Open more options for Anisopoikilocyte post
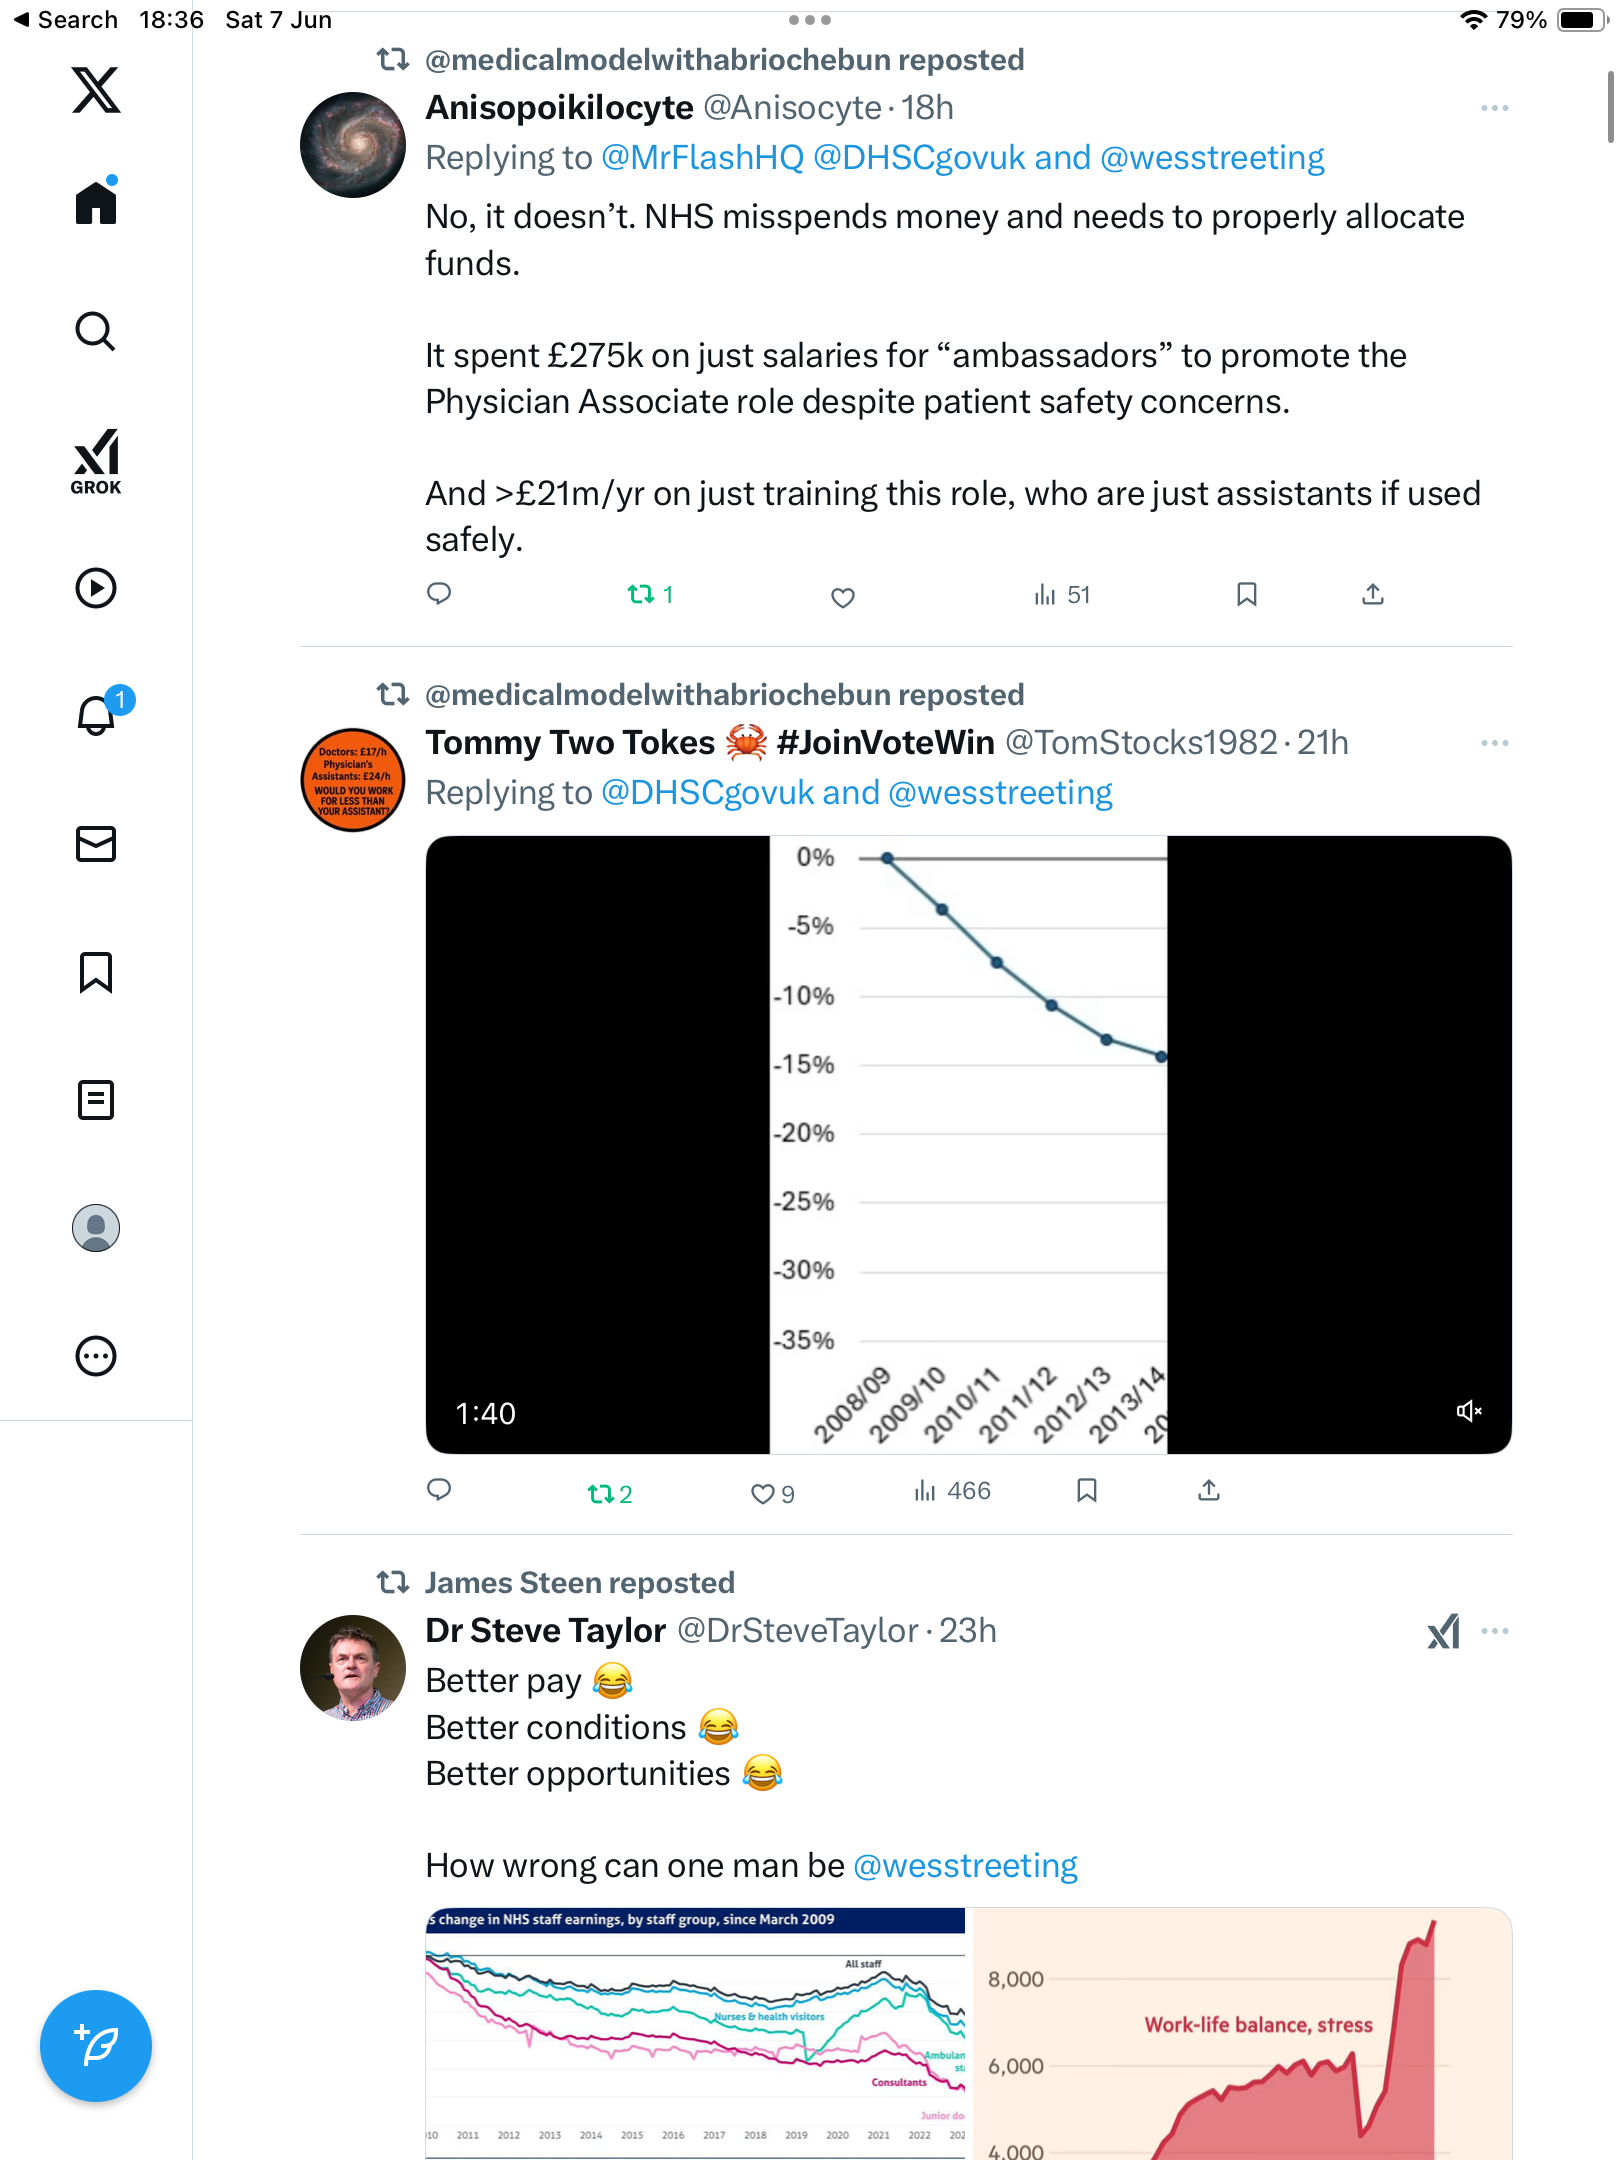Image resolution: width=1620 pixels, height=2160 pixels. [x=1495, y=108]
